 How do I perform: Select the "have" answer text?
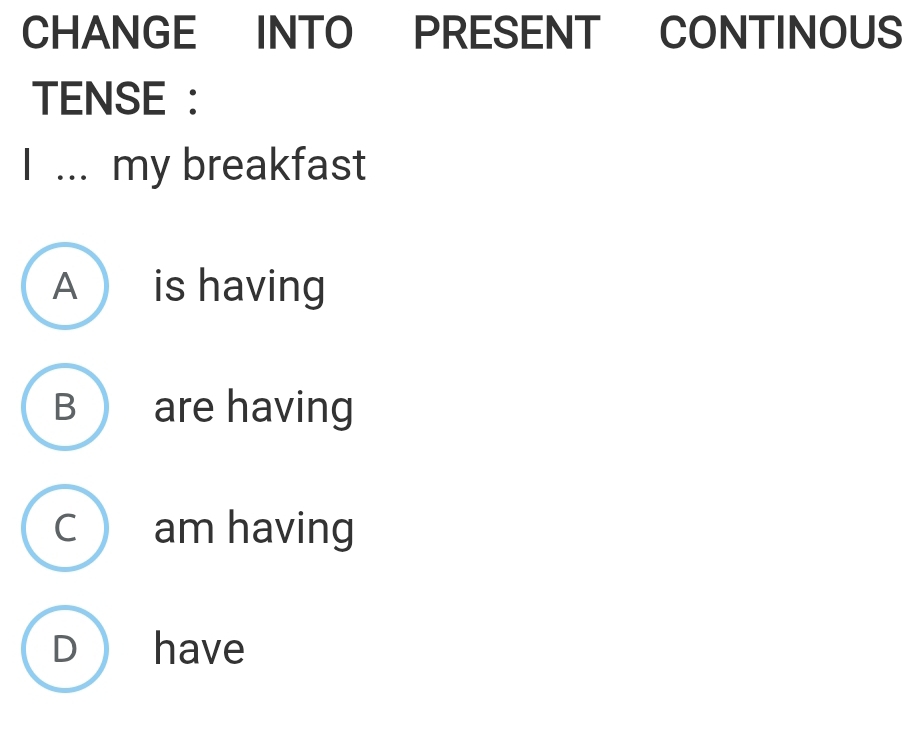point(199,649)
